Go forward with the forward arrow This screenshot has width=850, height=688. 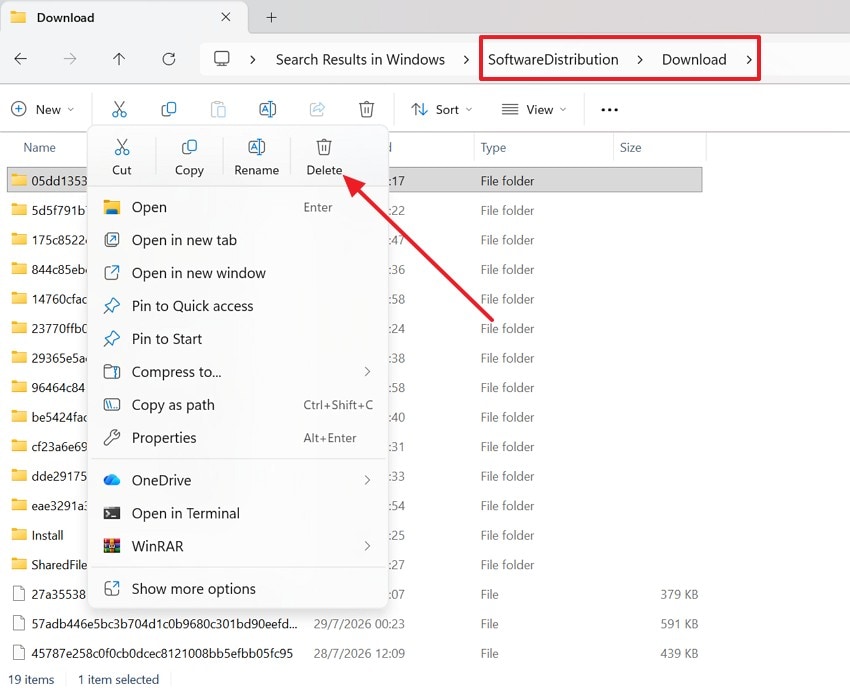70,59
